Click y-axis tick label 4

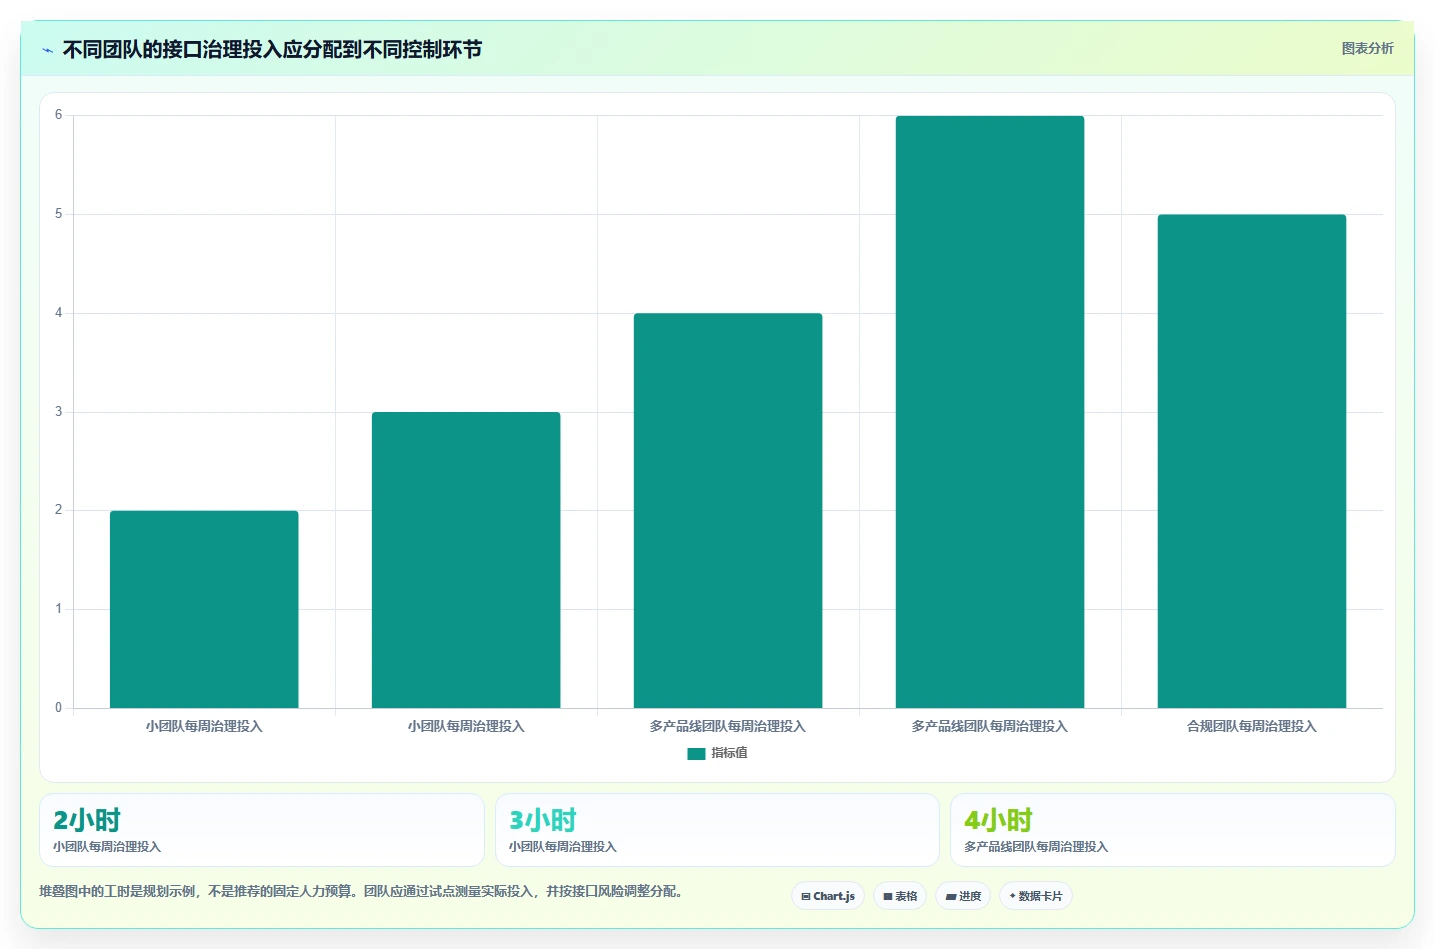point(58,313)
